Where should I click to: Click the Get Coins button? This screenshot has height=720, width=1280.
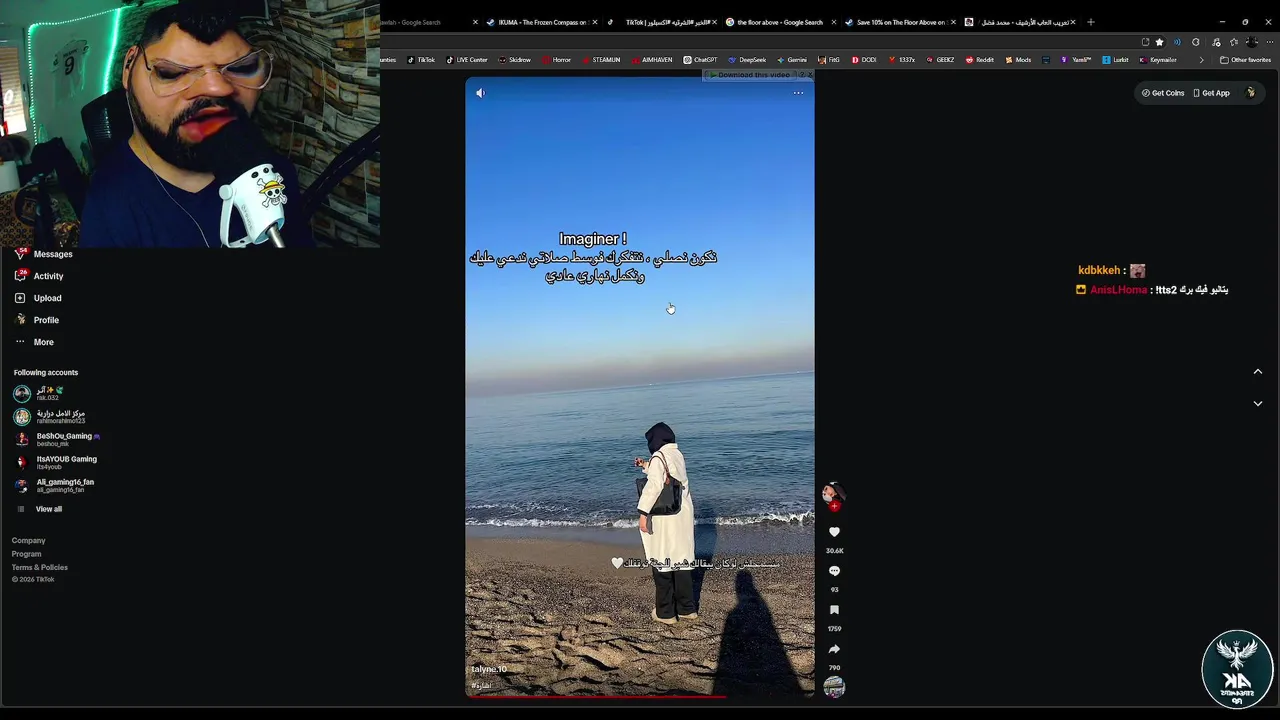(x=1163, y=93)
